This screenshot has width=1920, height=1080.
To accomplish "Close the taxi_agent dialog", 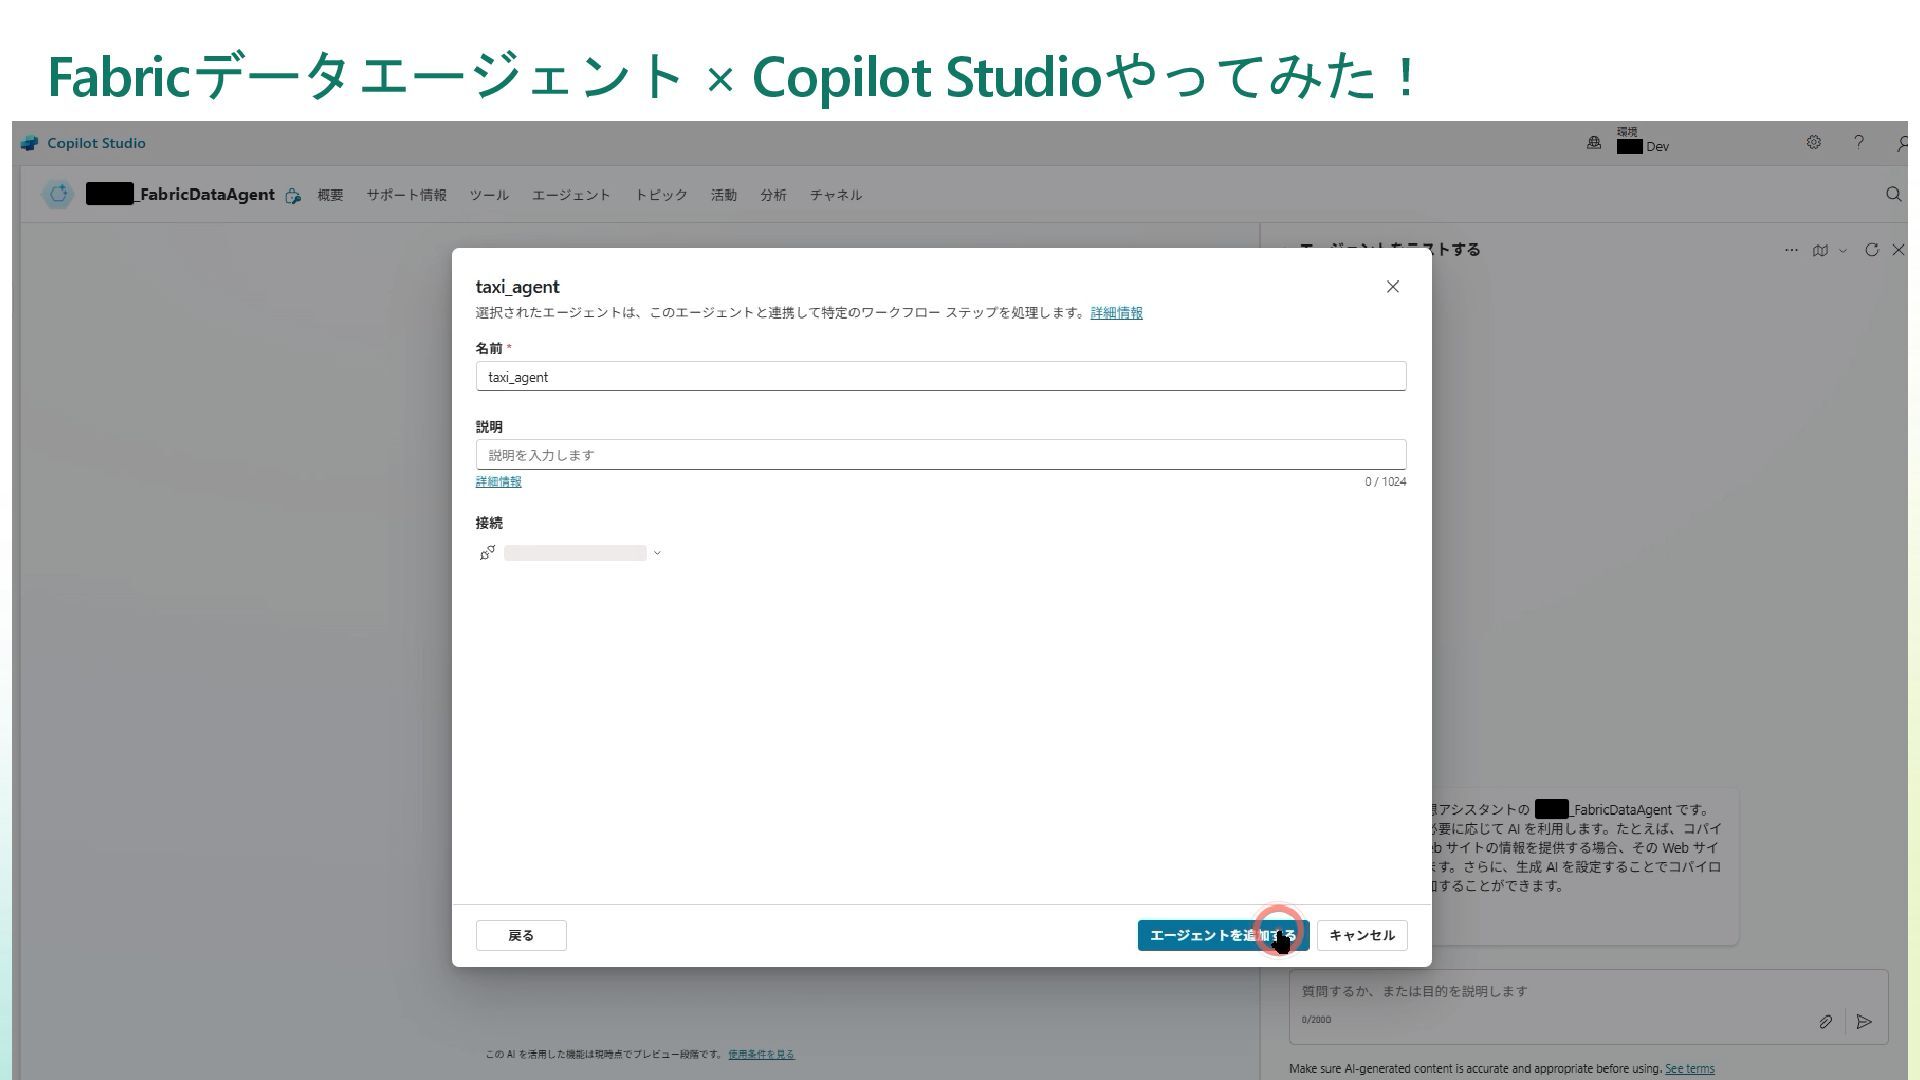I will tap(1392, 287).
